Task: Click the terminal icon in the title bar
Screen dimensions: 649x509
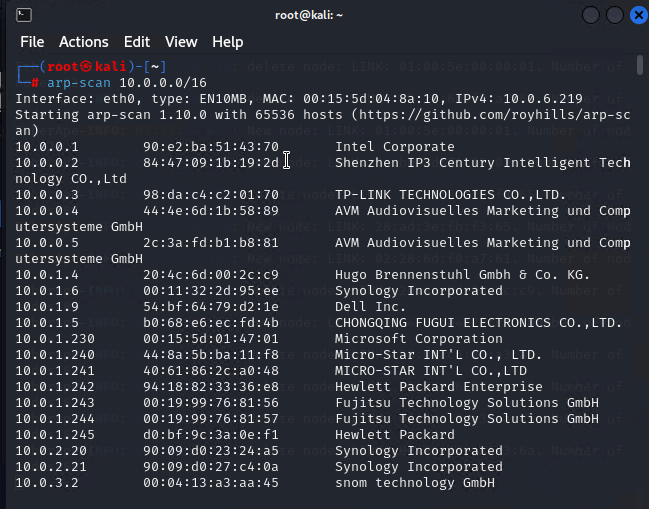Action: tap(24, 15)
